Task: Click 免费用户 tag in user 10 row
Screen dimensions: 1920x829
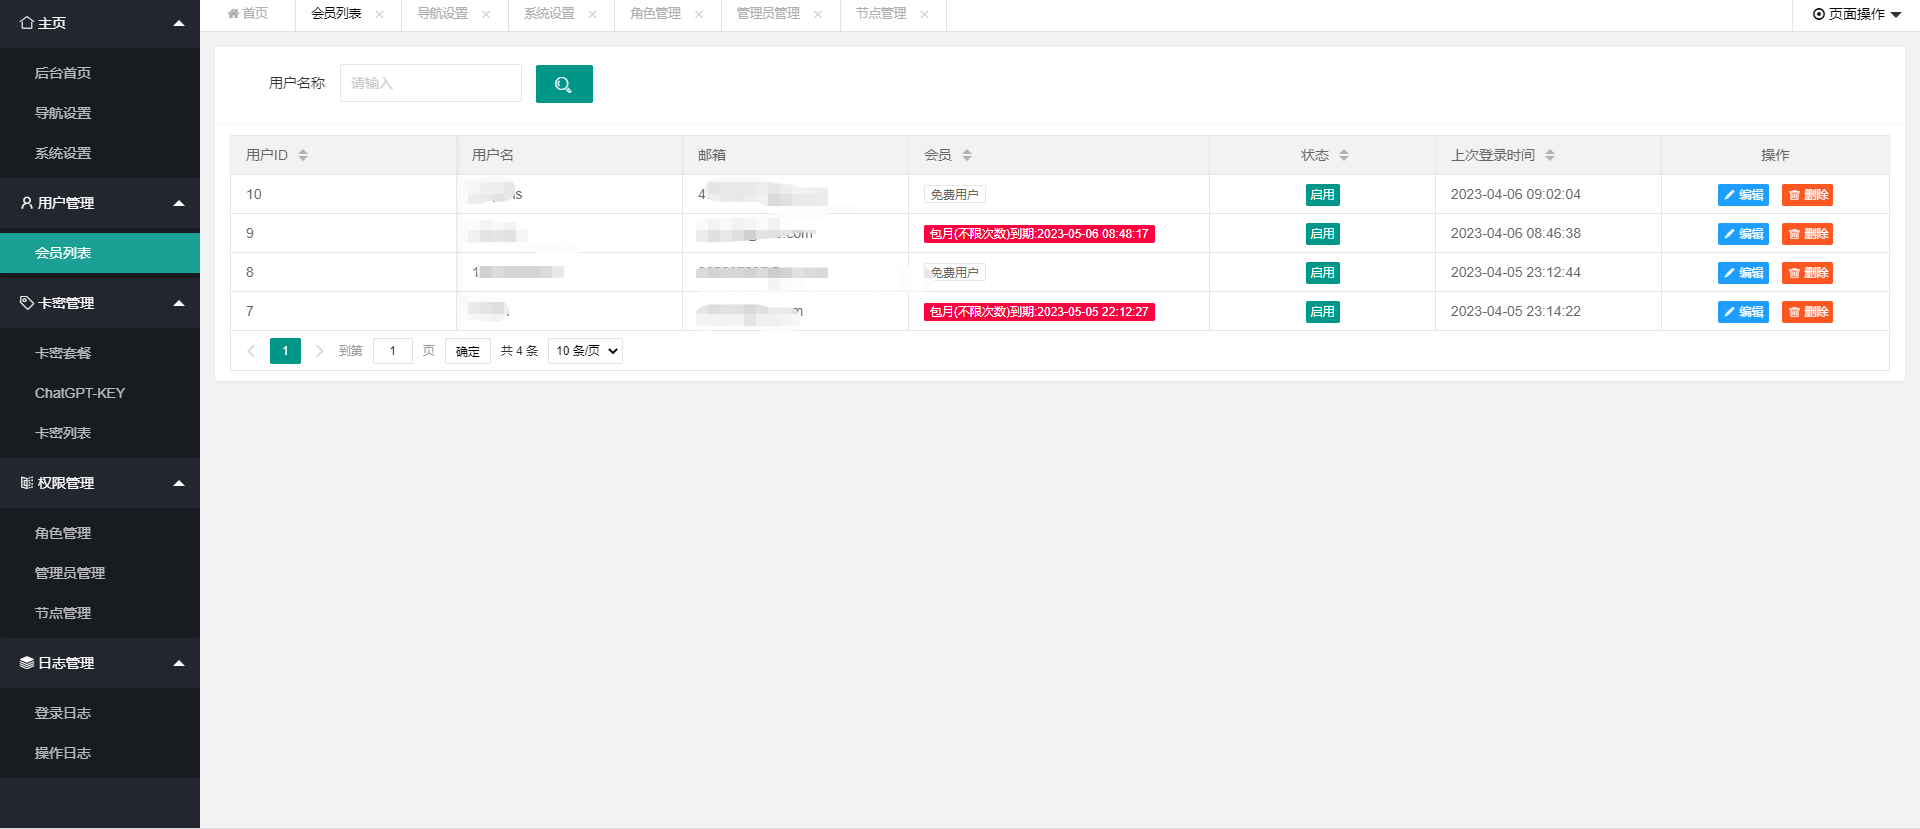Action: point(955,195)
